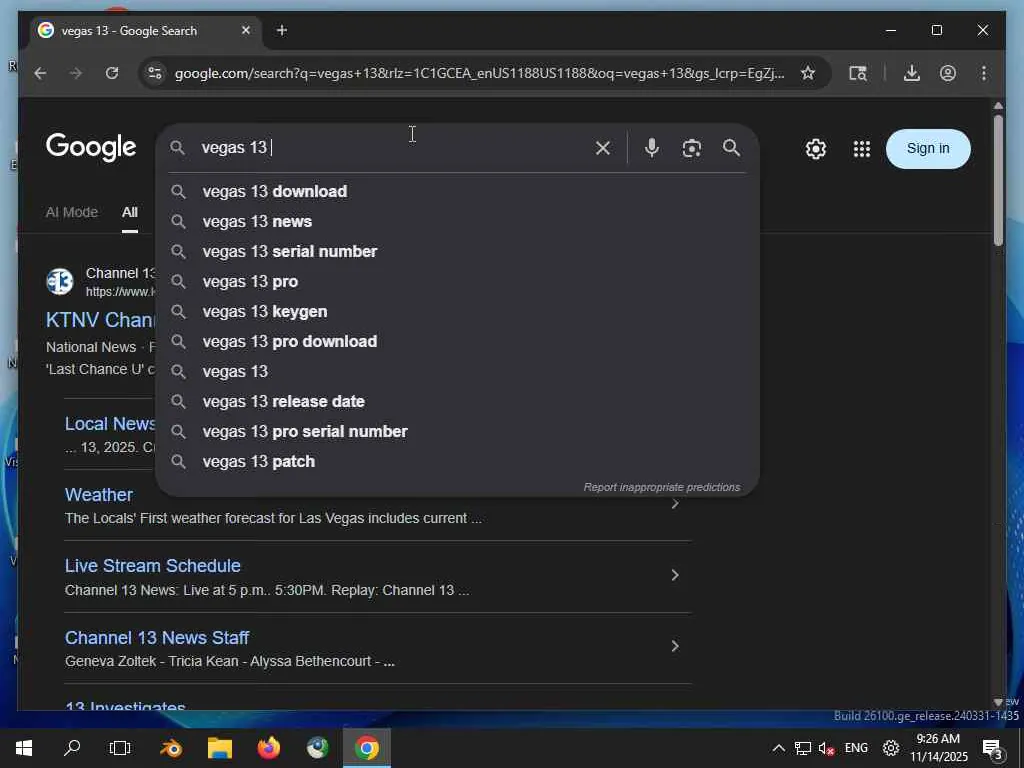Choose suggestion 'vegas 13 patch'
The image size is (1024, 768).
click(457, 462)
